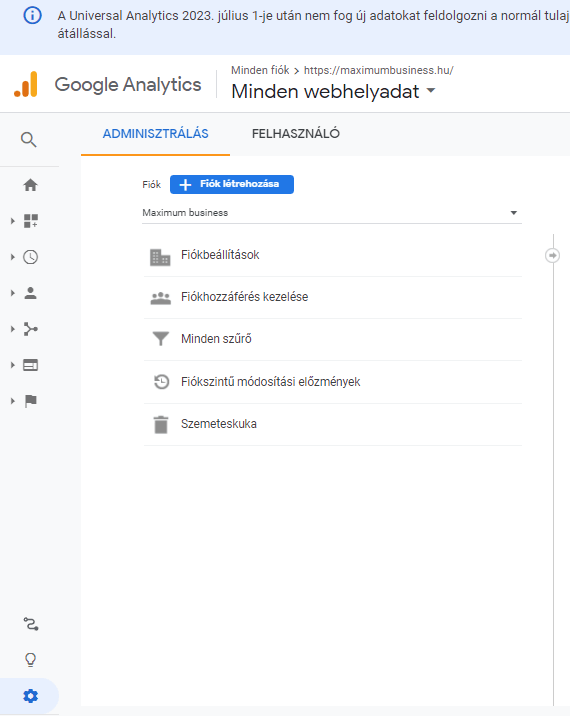This screenshot has height=716, width=570.
Task: Switch to the FELHASZNÁLÓ tab
Action: coord(296,134)
